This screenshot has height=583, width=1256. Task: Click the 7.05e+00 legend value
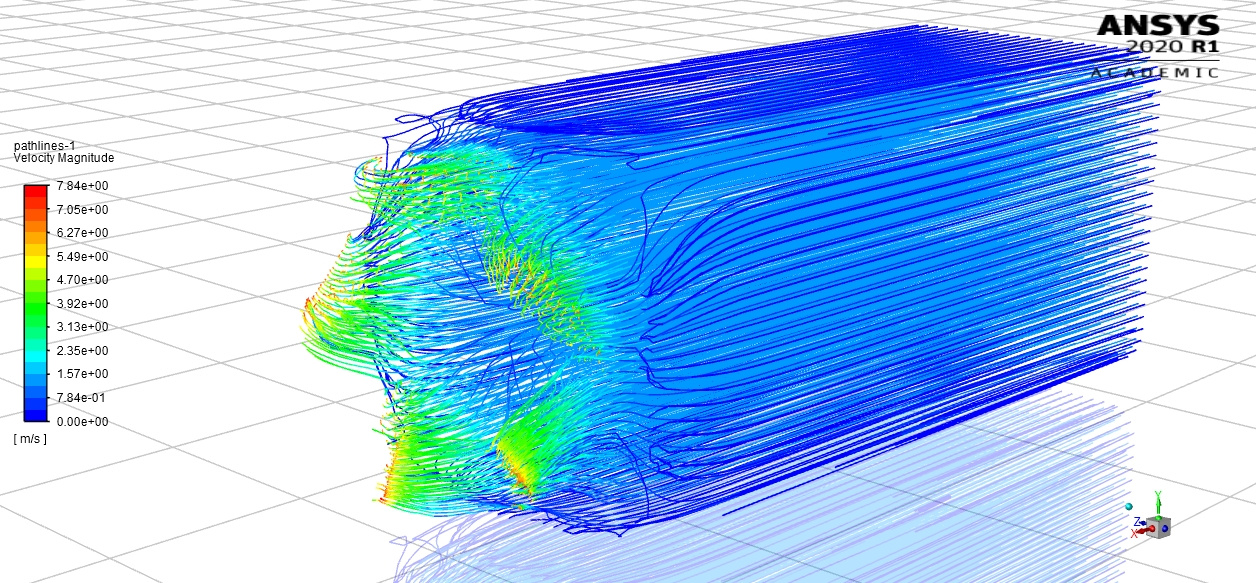coord(83,210)
